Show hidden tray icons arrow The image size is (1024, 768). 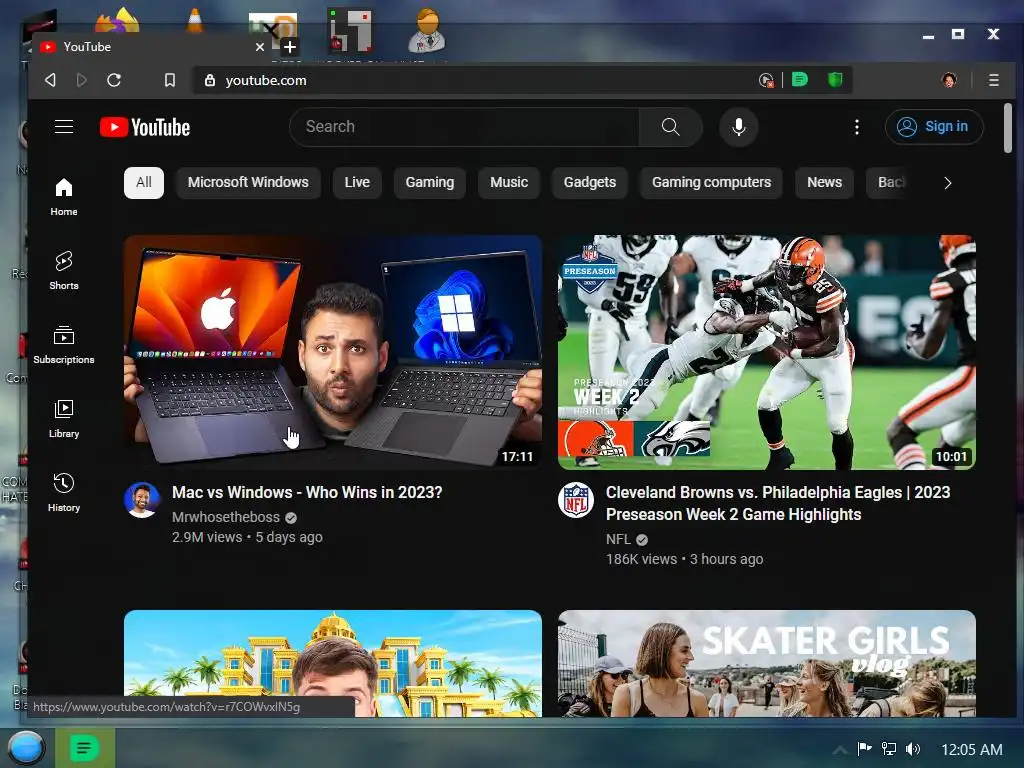pyautogui.click(x=840, y=750)
